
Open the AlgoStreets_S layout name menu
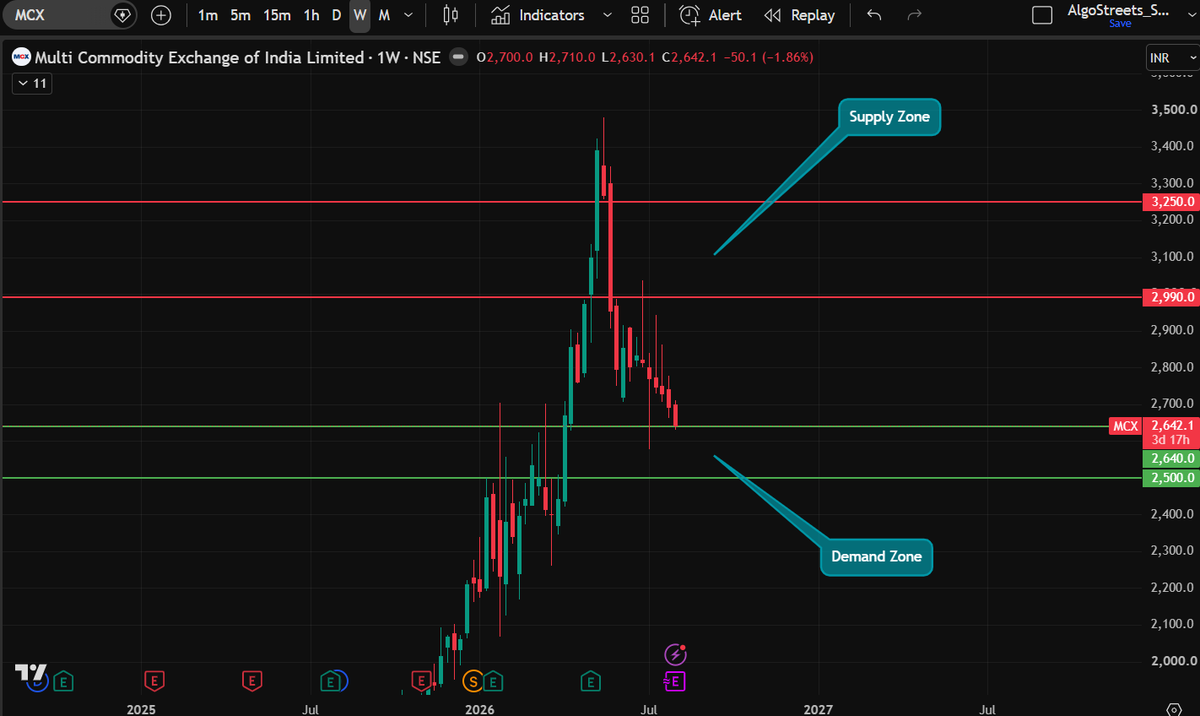pos(1117,9)
